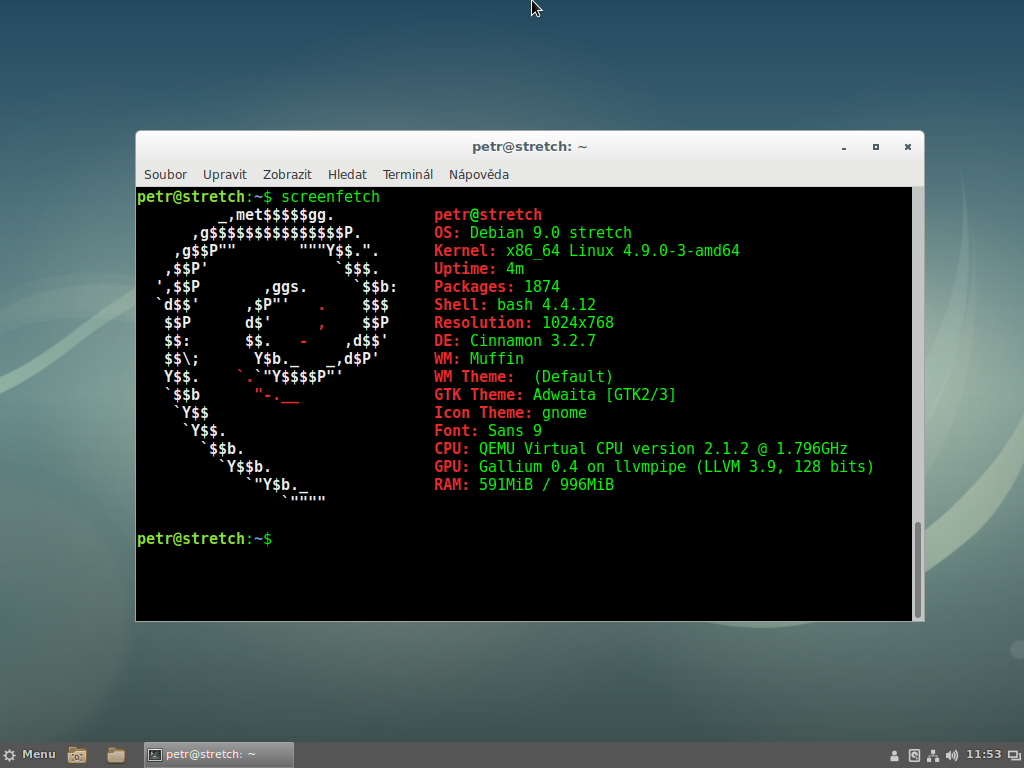The width and height of the screenshot is (1024, 768).
Task: Click the workspace switcher applet
Action: pos(1013,755)
